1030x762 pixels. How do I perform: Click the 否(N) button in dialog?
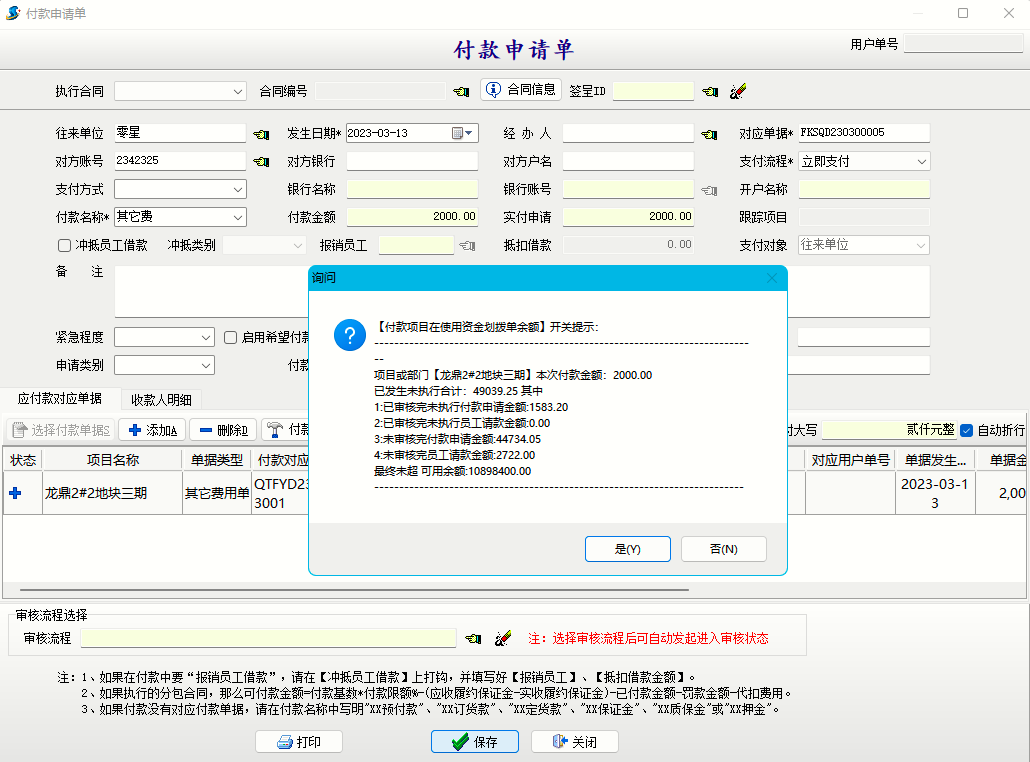point(723,549)
